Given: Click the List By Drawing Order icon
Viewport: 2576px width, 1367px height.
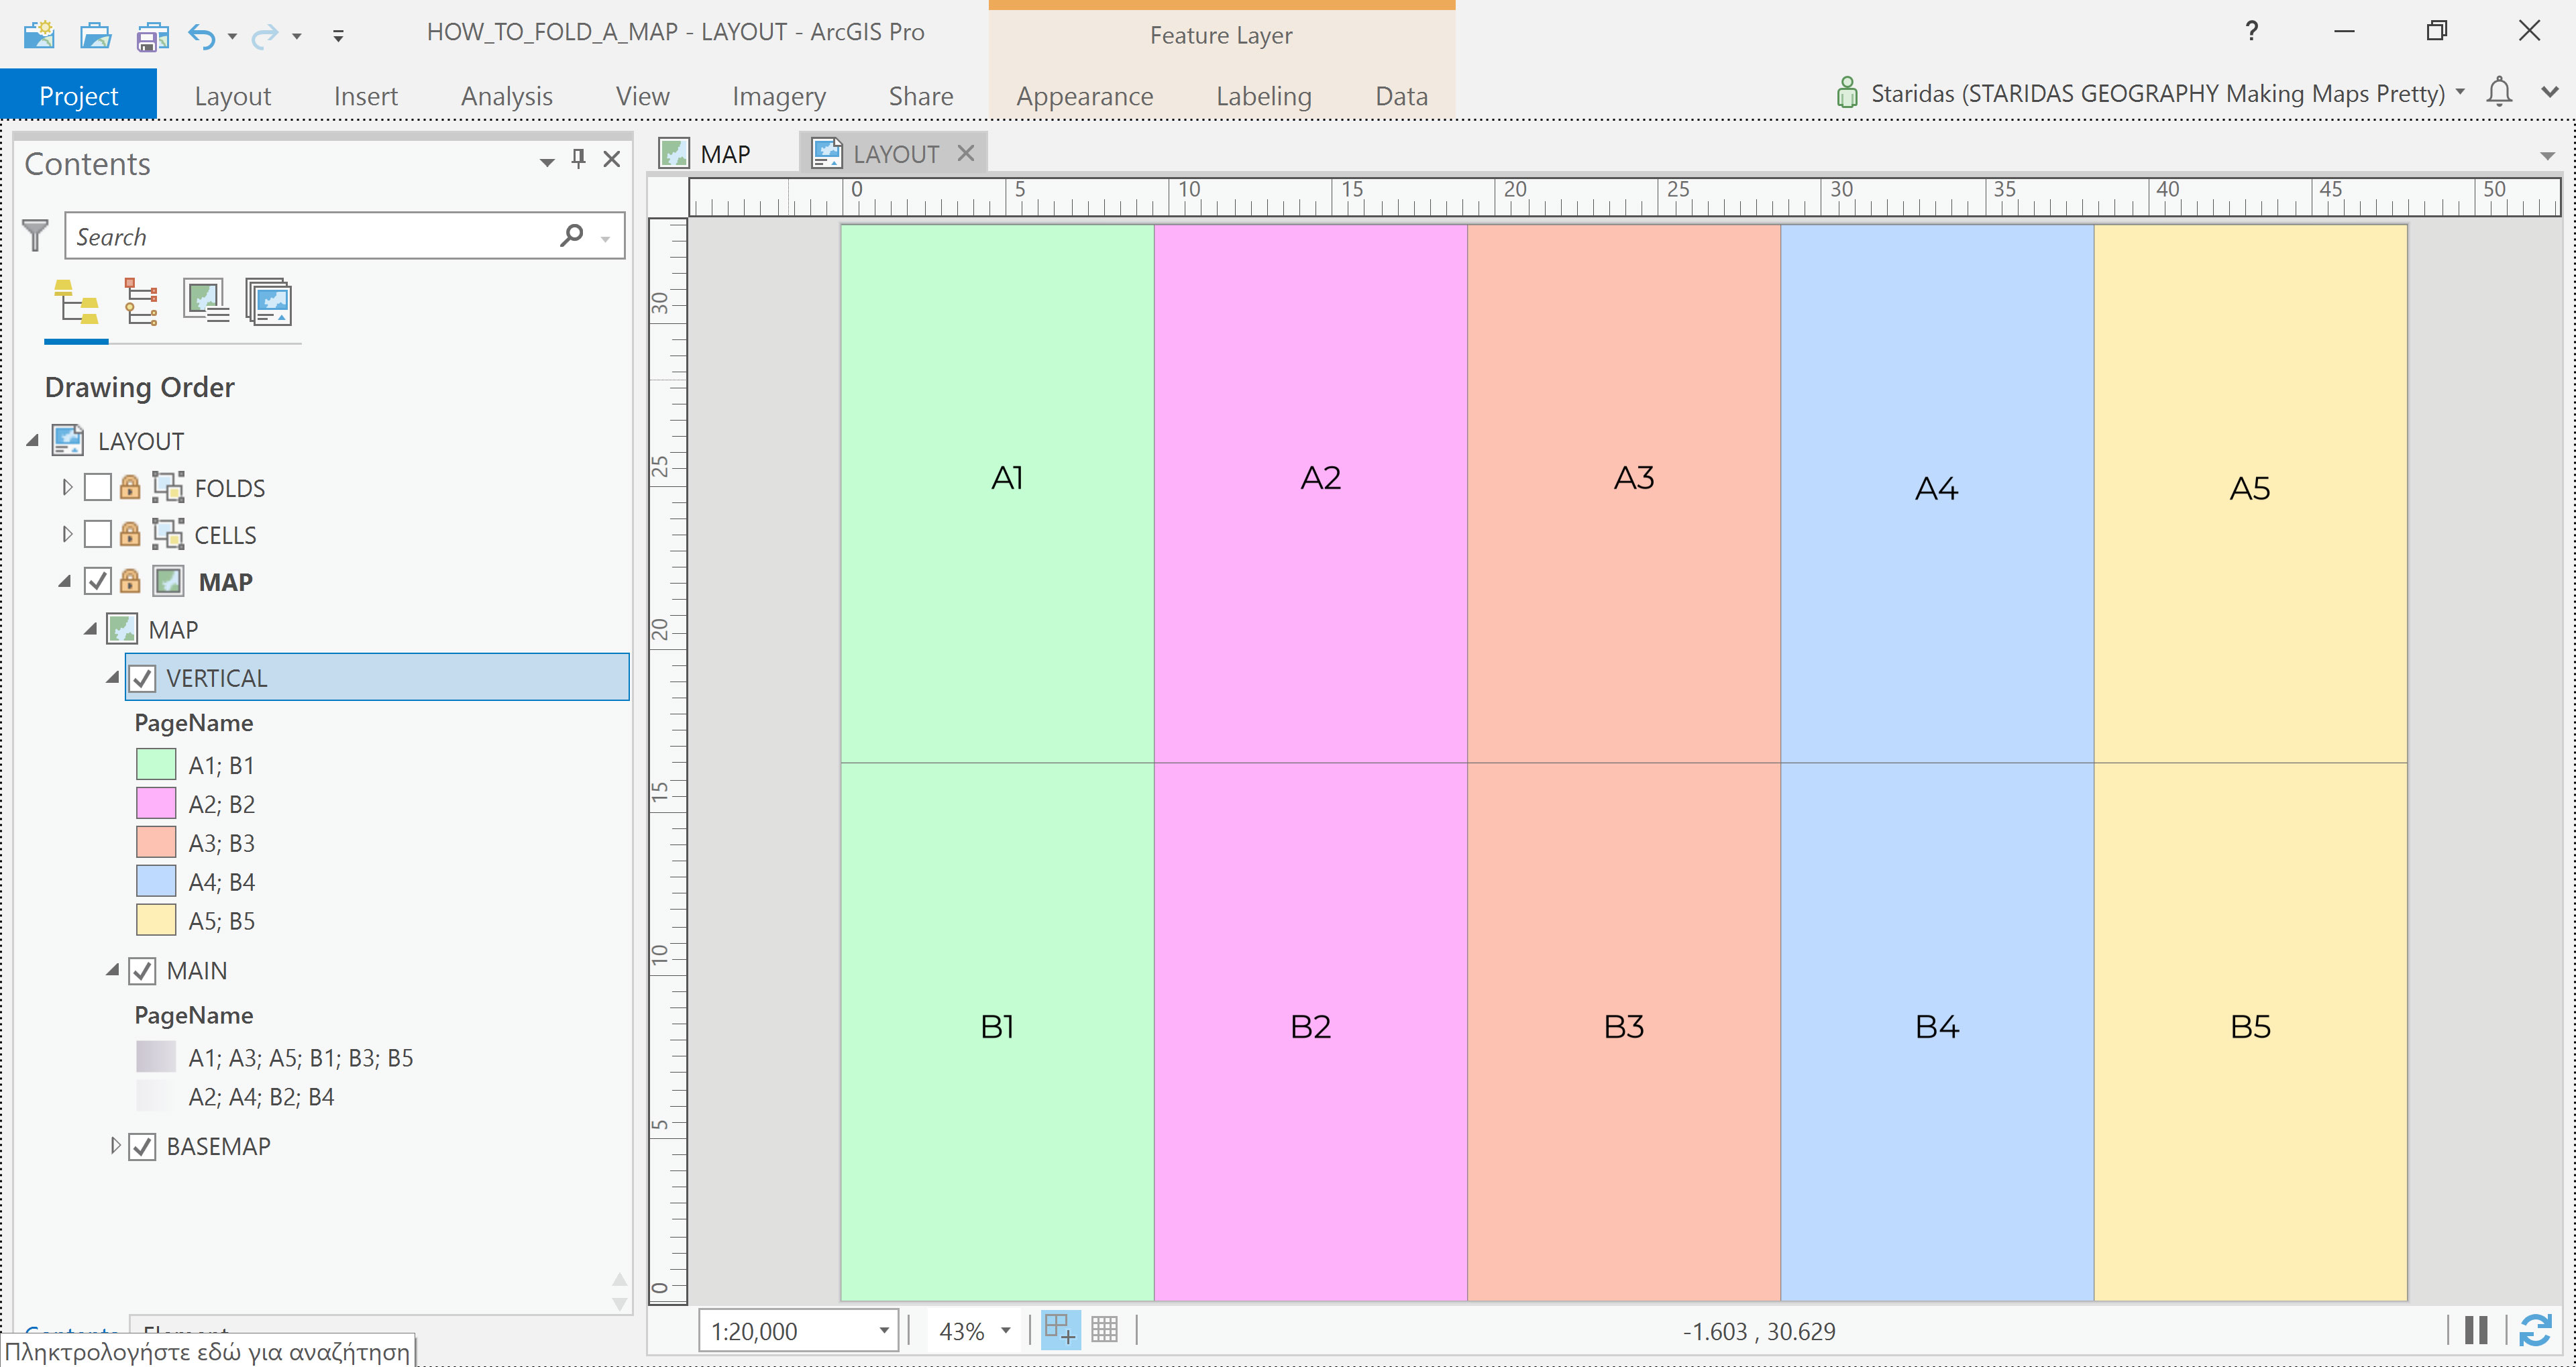Looking at the screenshot, I should click(x=76, y=302).
